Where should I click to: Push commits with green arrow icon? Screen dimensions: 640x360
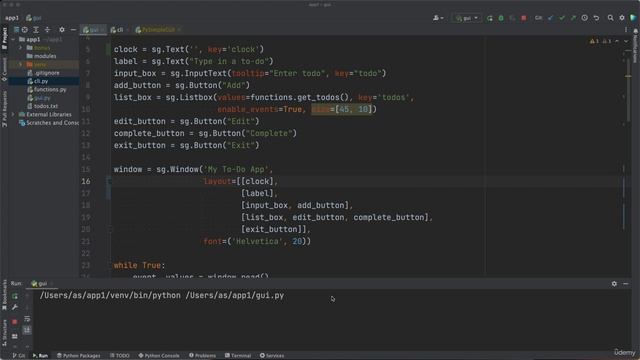(x=573, y=18)
